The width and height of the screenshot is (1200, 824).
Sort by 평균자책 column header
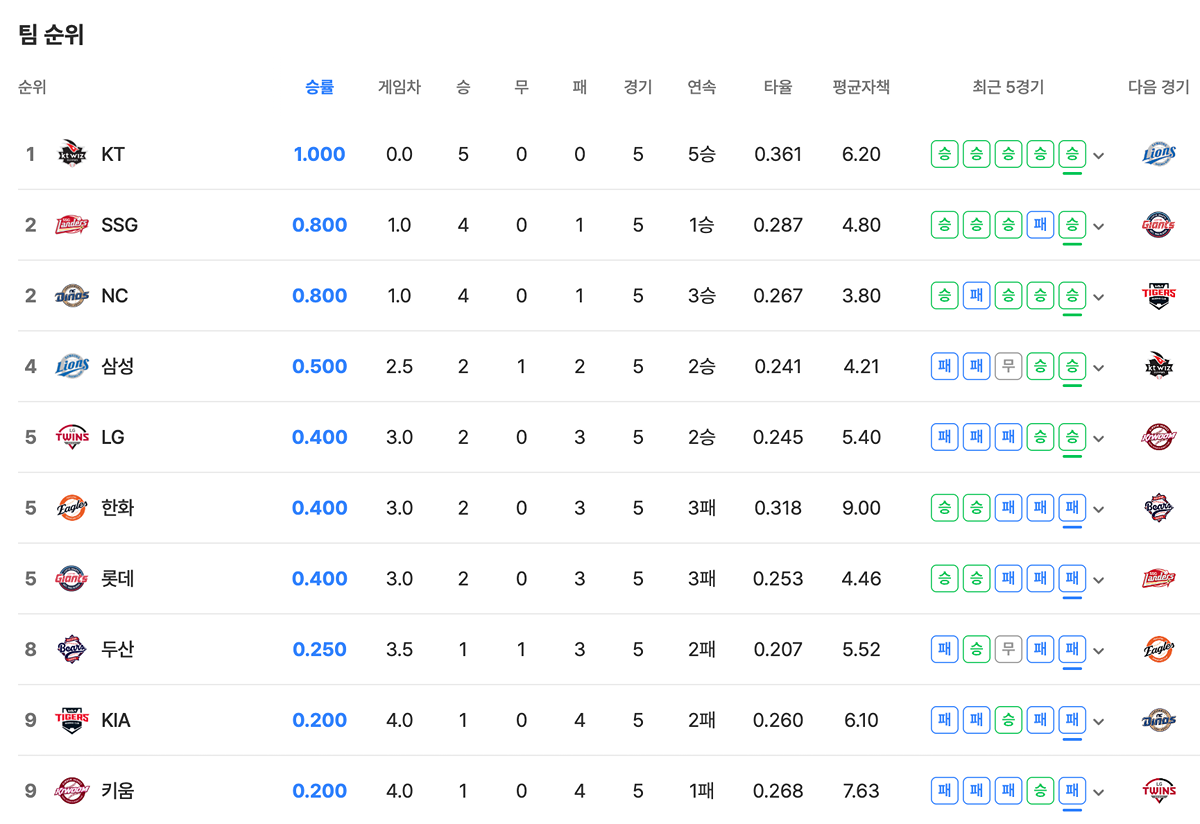coord(860,87)
